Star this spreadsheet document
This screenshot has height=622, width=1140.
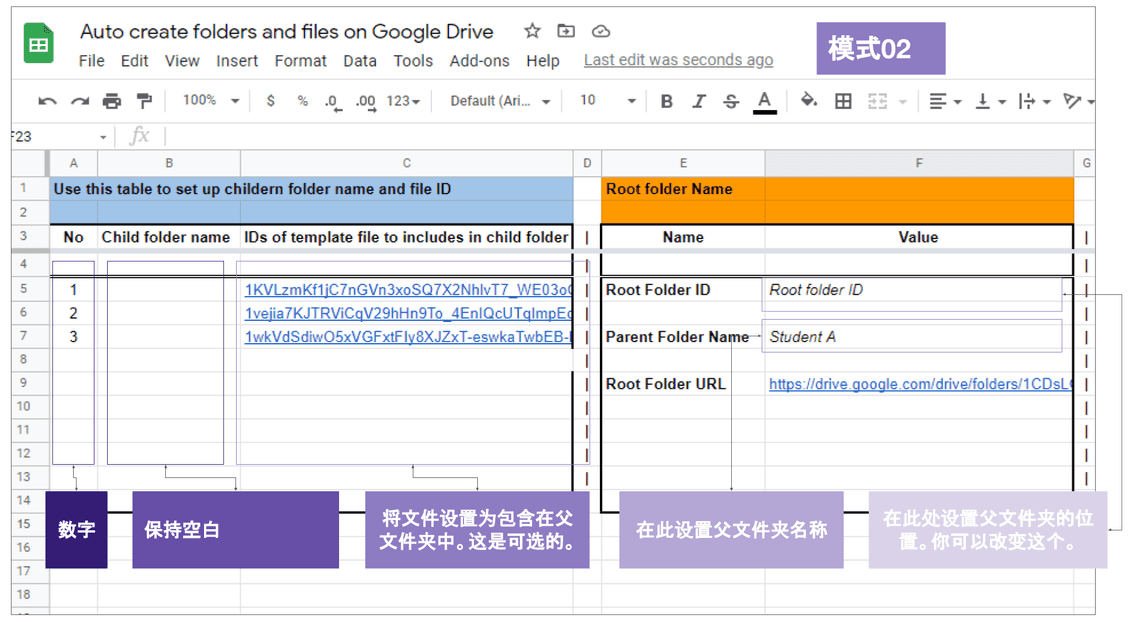(x=533, y=31)
